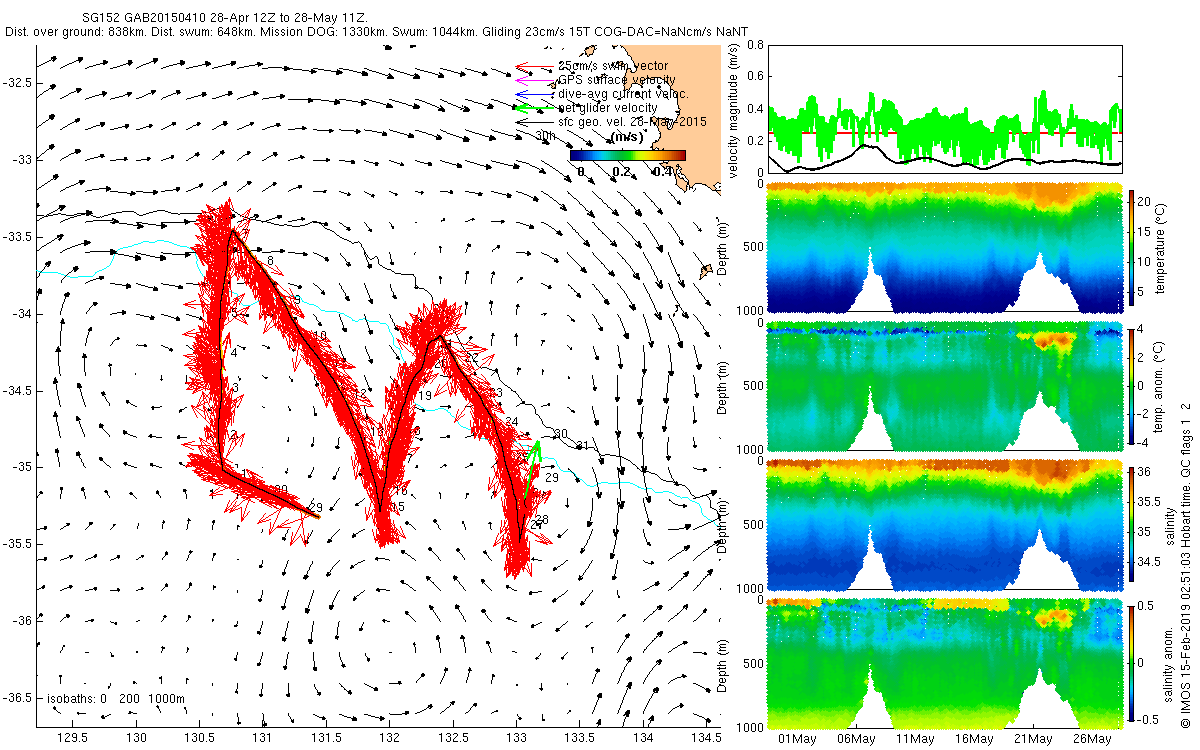This screenshot has width=1200, height=750.
Task: Click the '129.5' longitude tick label
Action: [x=72, y=739]
